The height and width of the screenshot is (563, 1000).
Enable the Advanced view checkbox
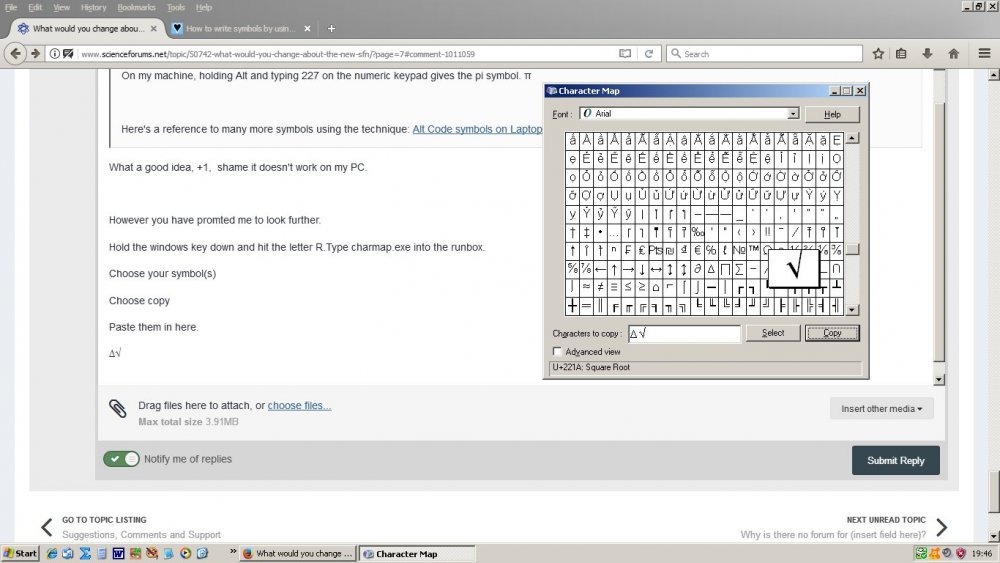(x=557, y=352)
